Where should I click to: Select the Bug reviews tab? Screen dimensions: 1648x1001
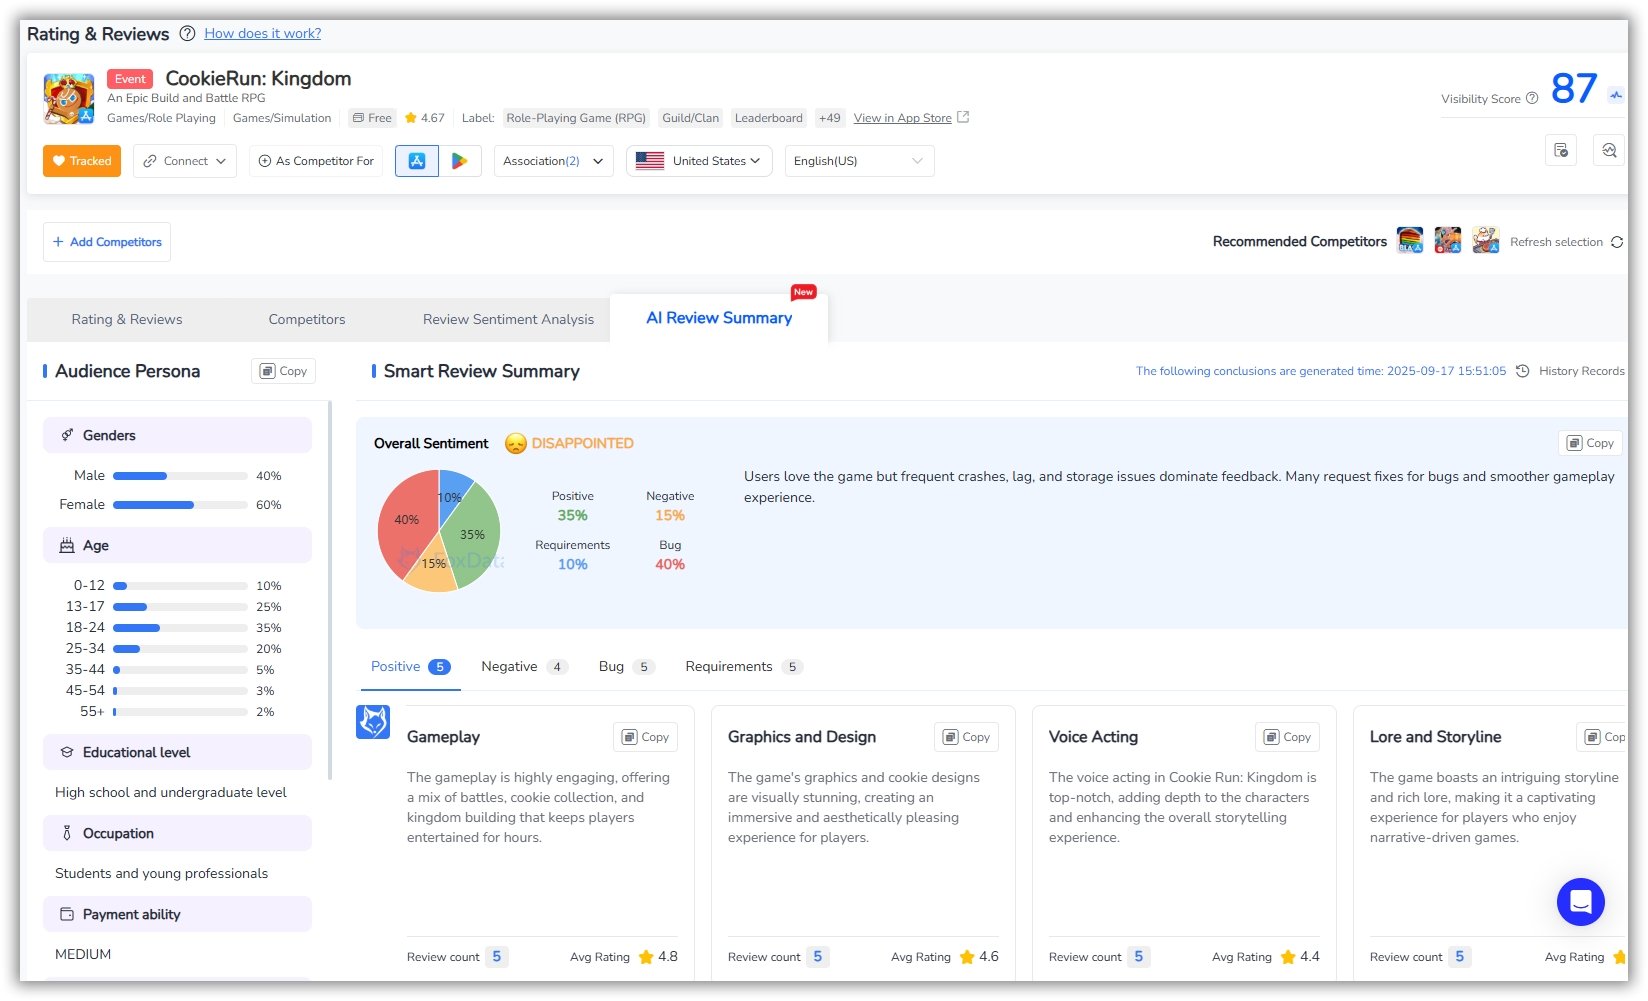point(626,667)
